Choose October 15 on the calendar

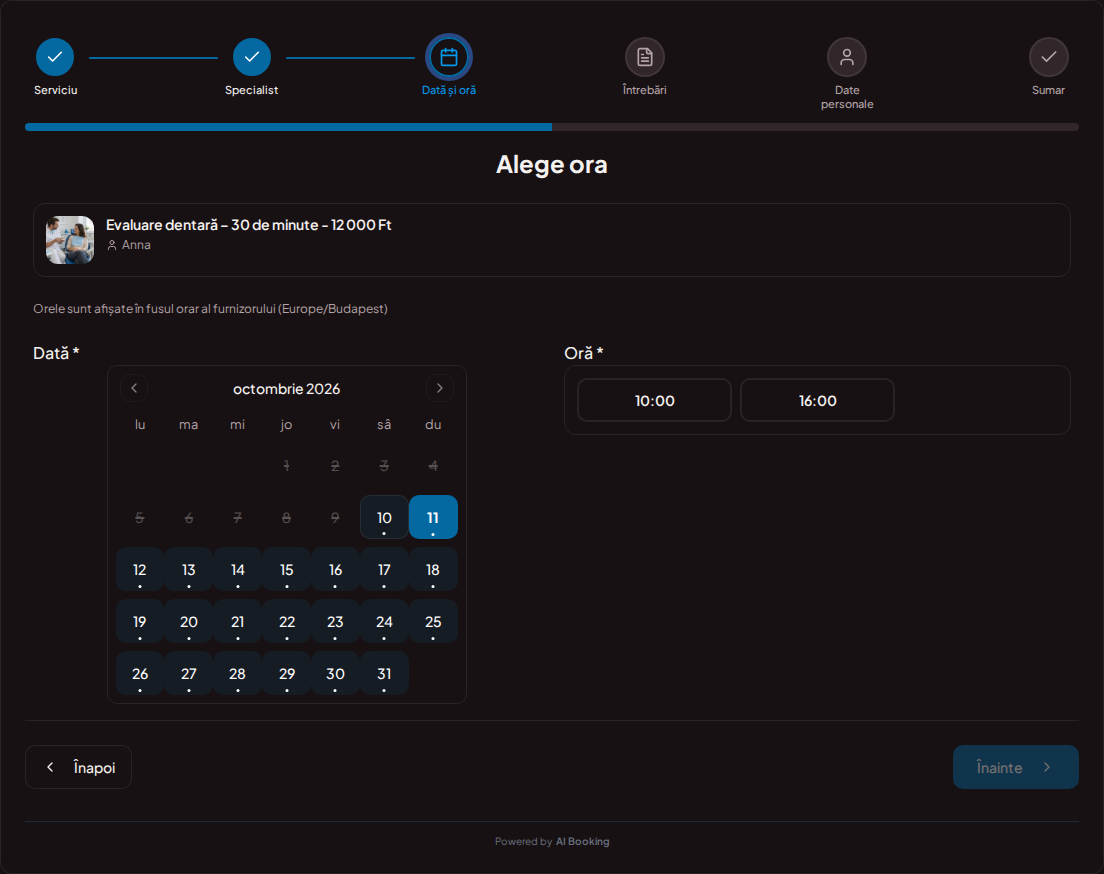point(287,570)
